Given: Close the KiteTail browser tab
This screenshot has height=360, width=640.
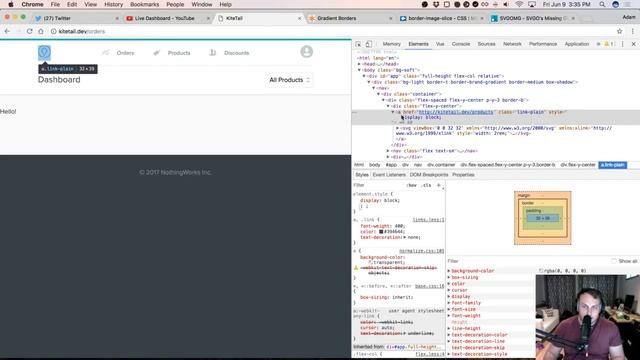Looking at the screenshot, I should [300, 18].
